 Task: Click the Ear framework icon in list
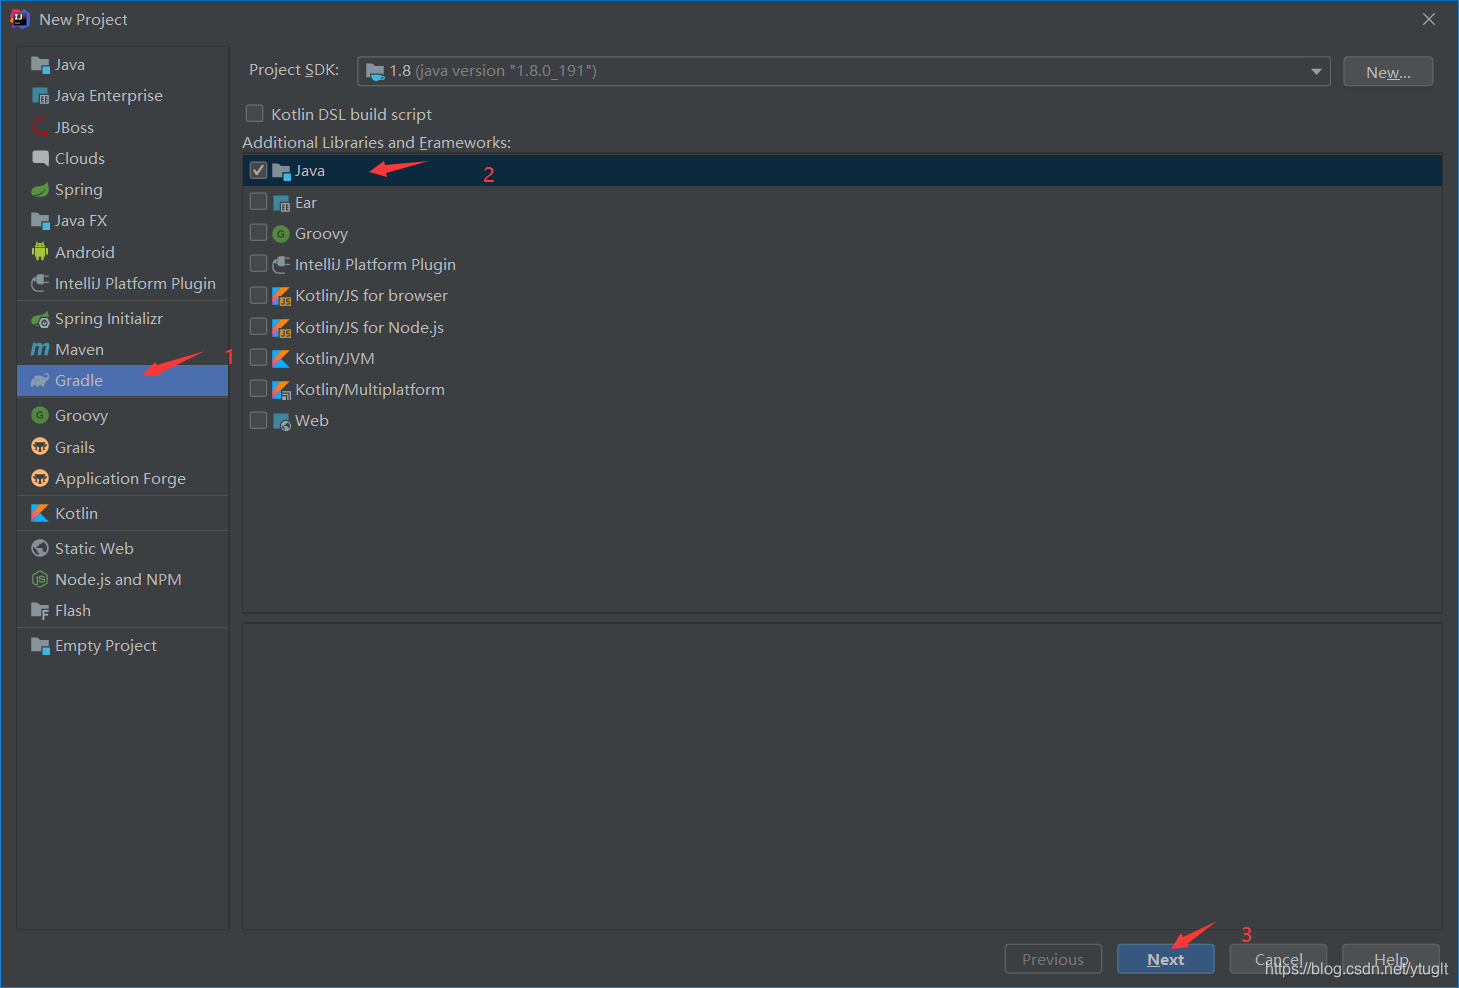[x=281, y=203]
